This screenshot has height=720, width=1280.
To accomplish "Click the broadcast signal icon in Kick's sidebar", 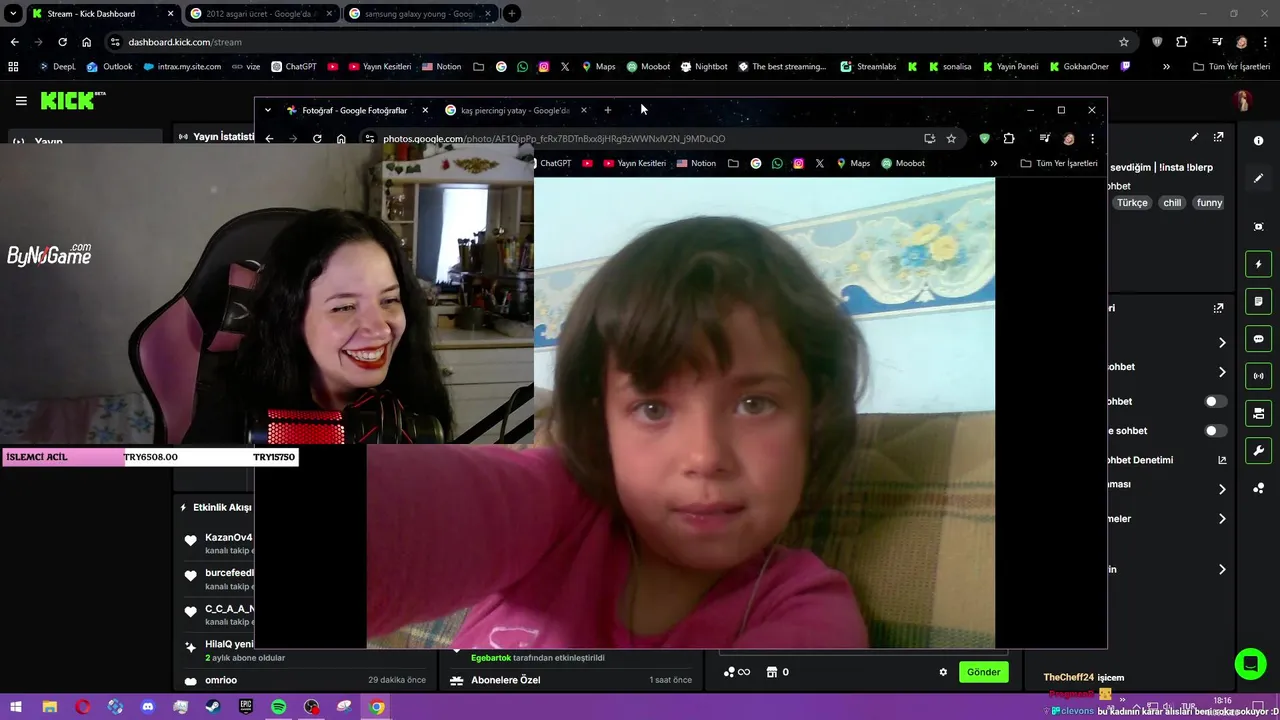I will point(1258,376).
